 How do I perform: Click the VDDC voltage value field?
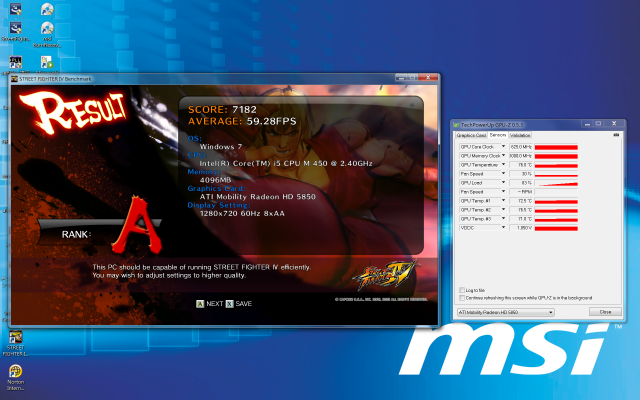point(521,227)
